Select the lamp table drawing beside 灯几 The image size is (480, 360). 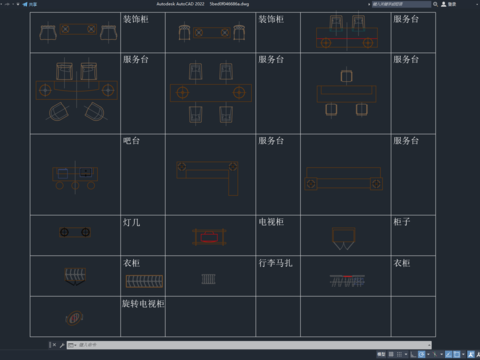coord(75,232)
